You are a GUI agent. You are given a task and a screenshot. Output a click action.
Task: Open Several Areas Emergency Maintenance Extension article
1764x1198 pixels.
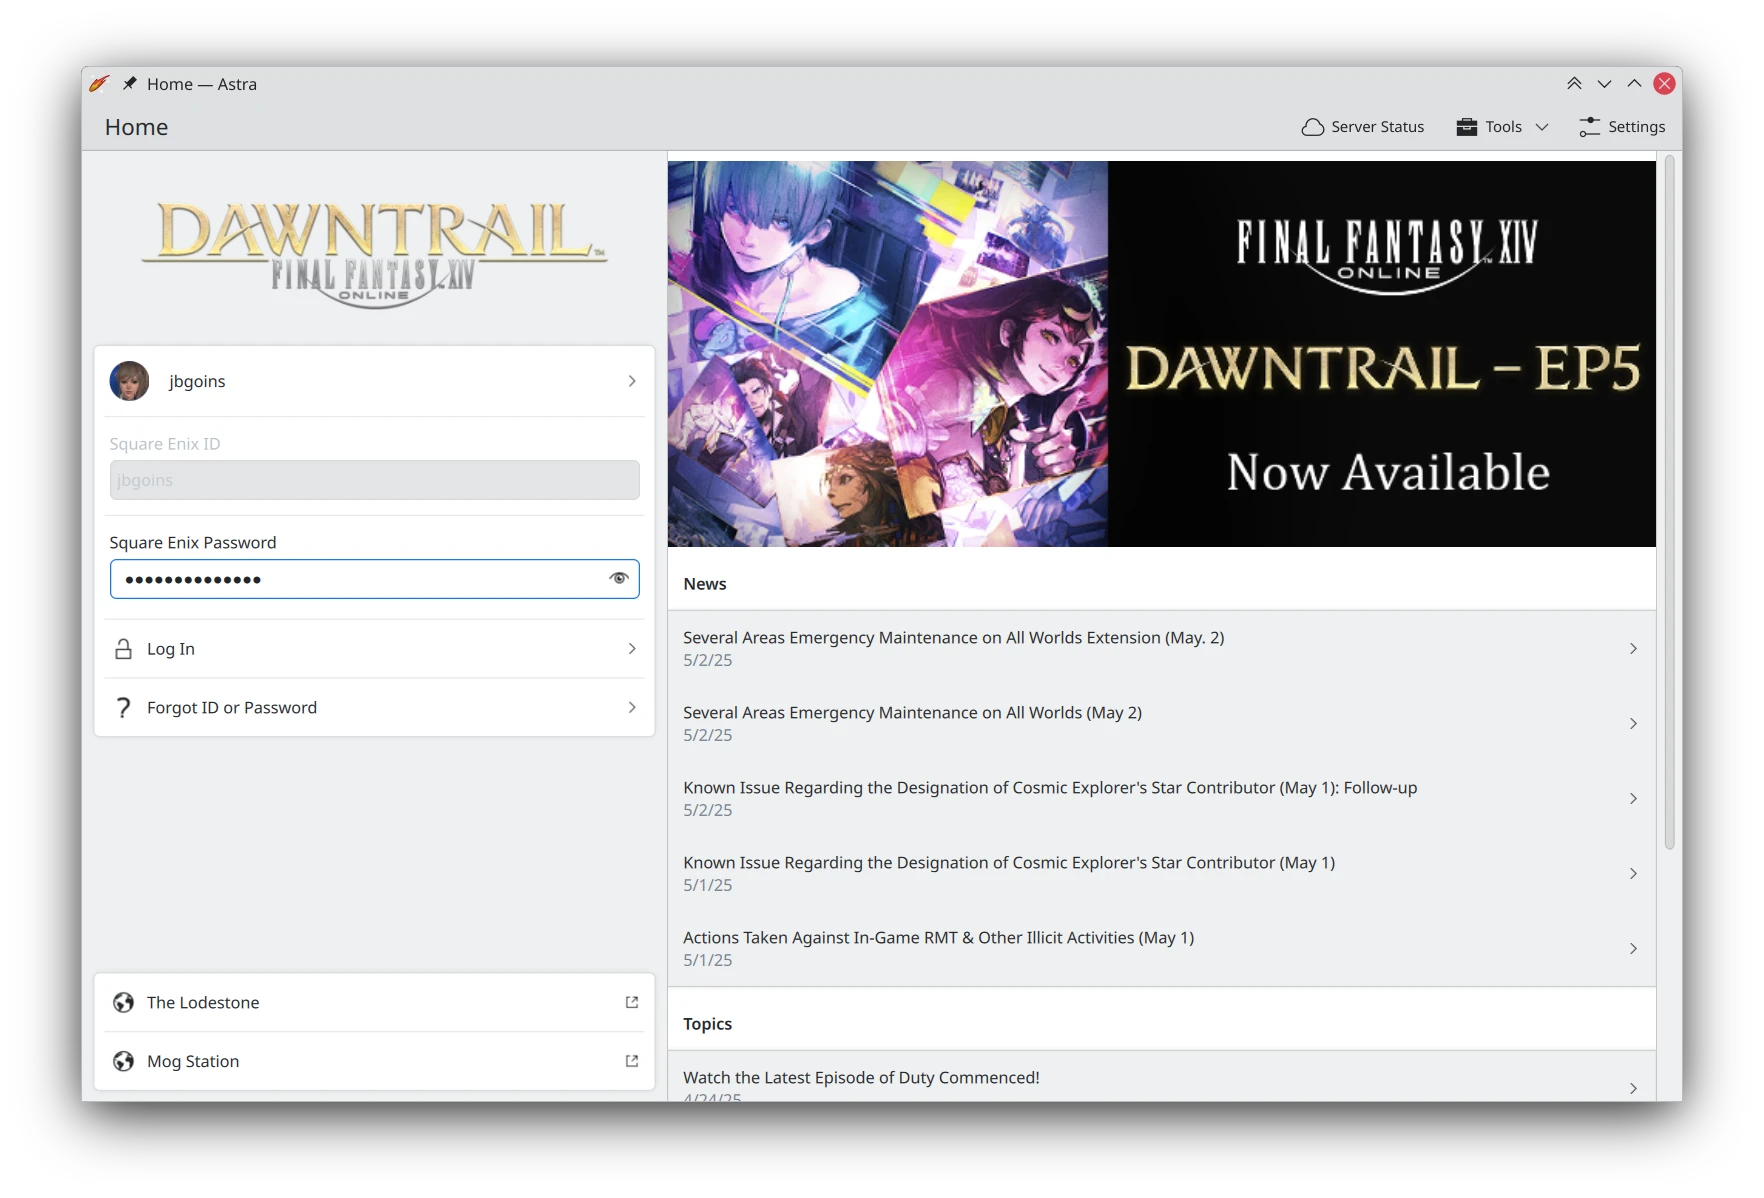[1161, 649]
